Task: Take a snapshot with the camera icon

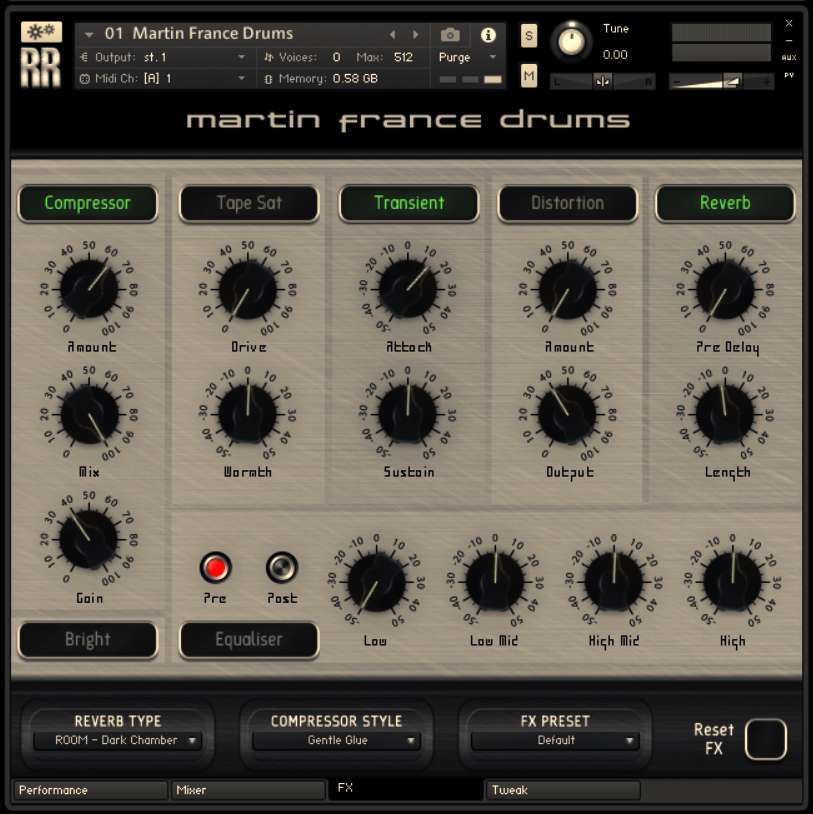Action: pyautogui.click(x=450, y=35)
